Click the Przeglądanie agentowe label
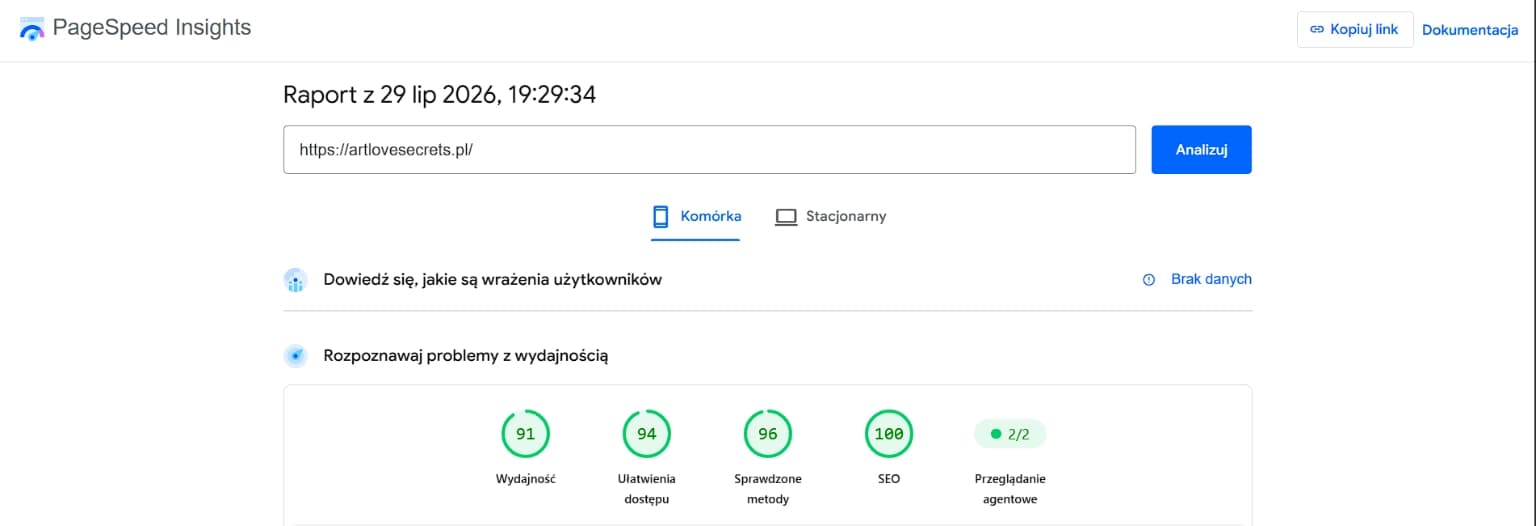The width and height of the screenshot is (1536, 526). 1009,489
